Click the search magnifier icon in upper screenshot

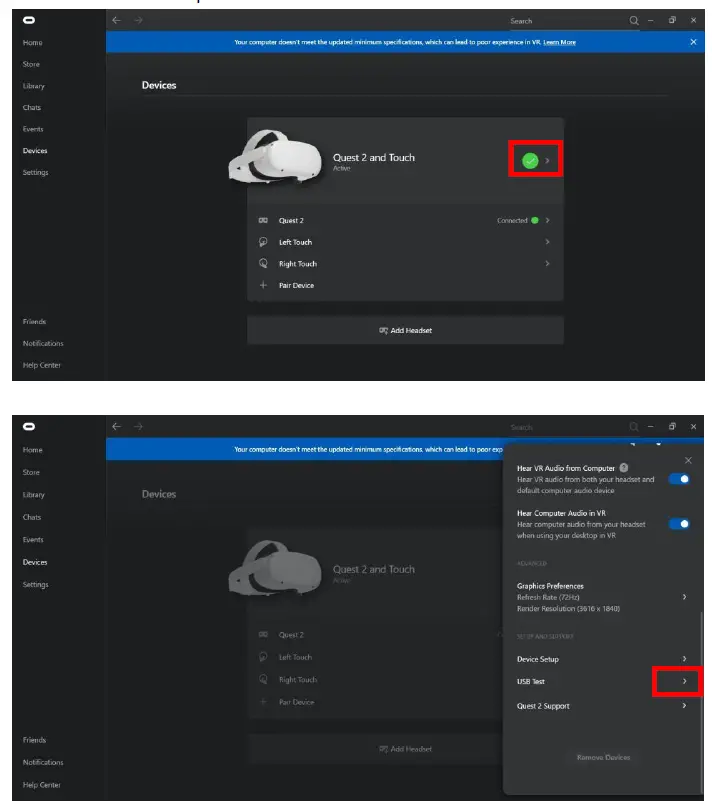(x=634, y=21)
